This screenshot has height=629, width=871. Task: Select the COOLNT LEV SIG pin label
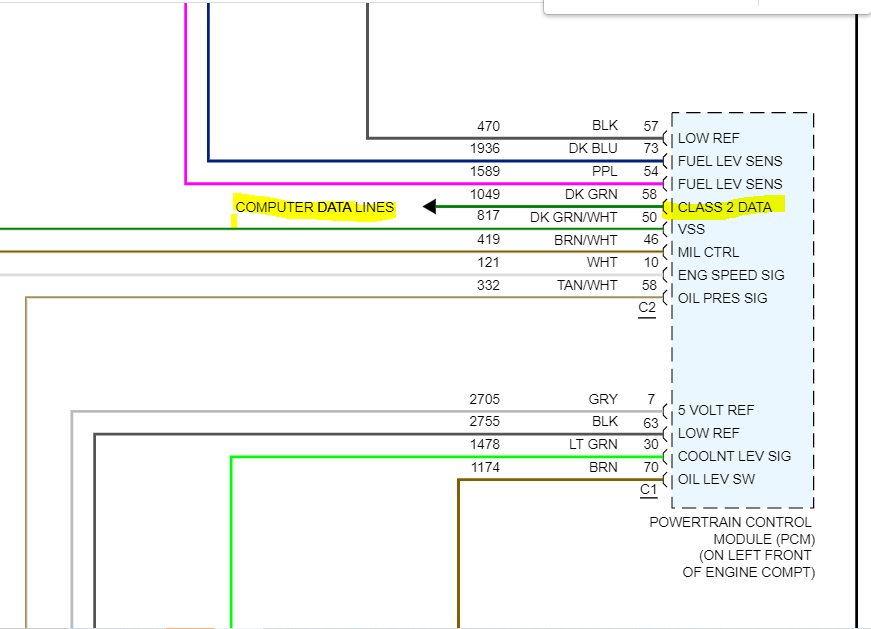pyautogui.click(x=734, y=456)
